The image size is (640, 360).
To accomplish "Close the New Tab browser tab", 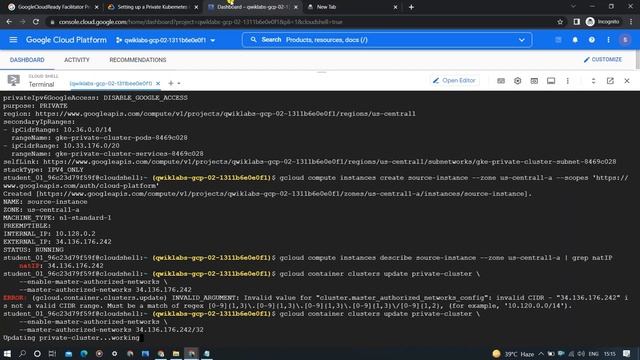I will pos(395,7).
